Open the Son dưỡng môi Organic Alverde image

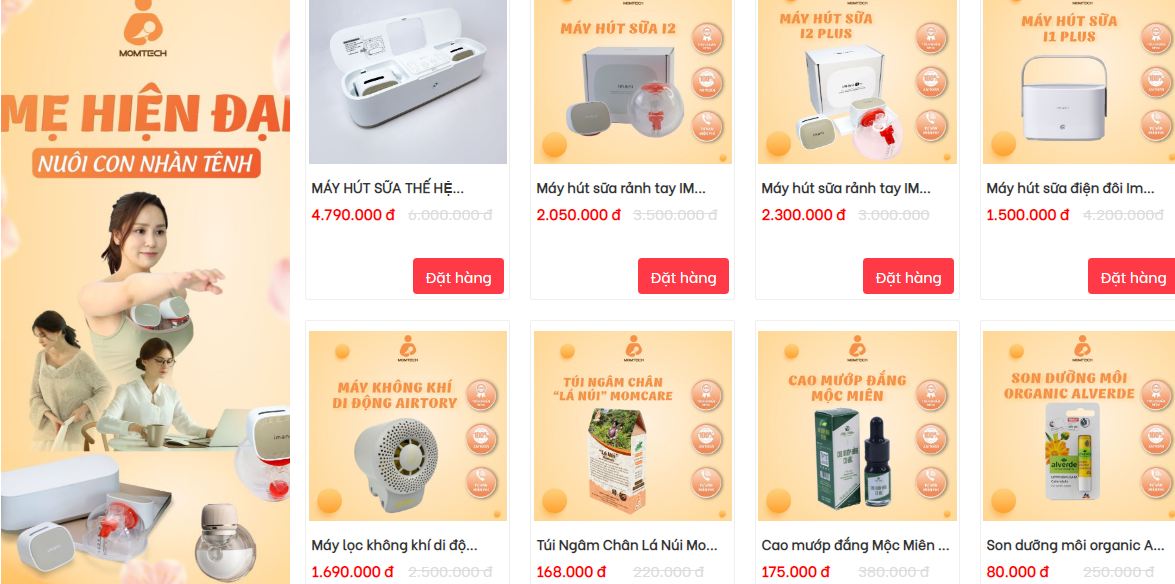point(1078,426)
